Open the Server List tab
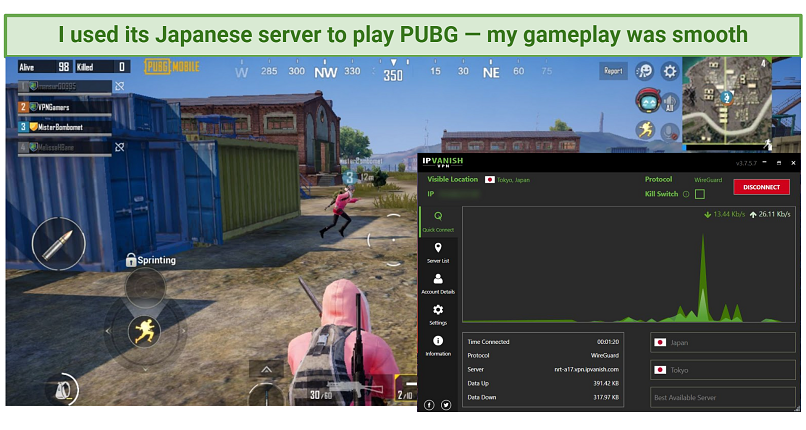806x430 pixels. pos(438,253)
